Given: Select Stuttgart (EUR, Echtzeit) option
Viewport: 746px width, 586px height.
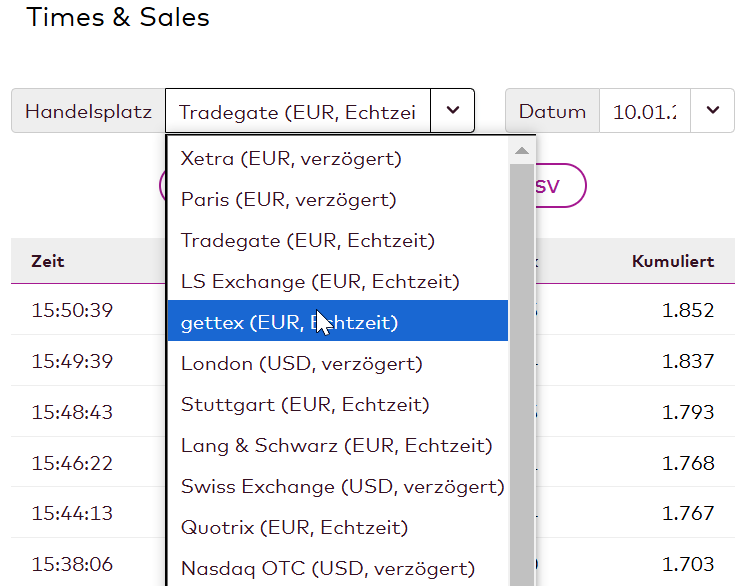Looking at the screenshot, I should click(x=338, y=404).
